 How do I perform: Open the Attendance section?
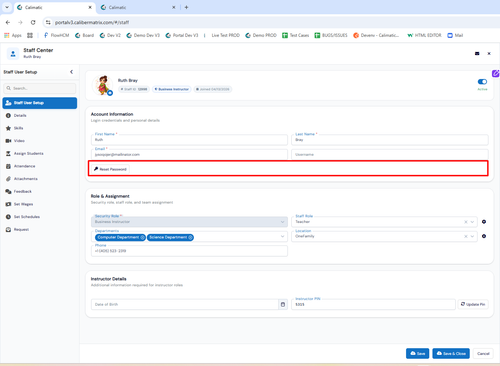coord(40,166)
